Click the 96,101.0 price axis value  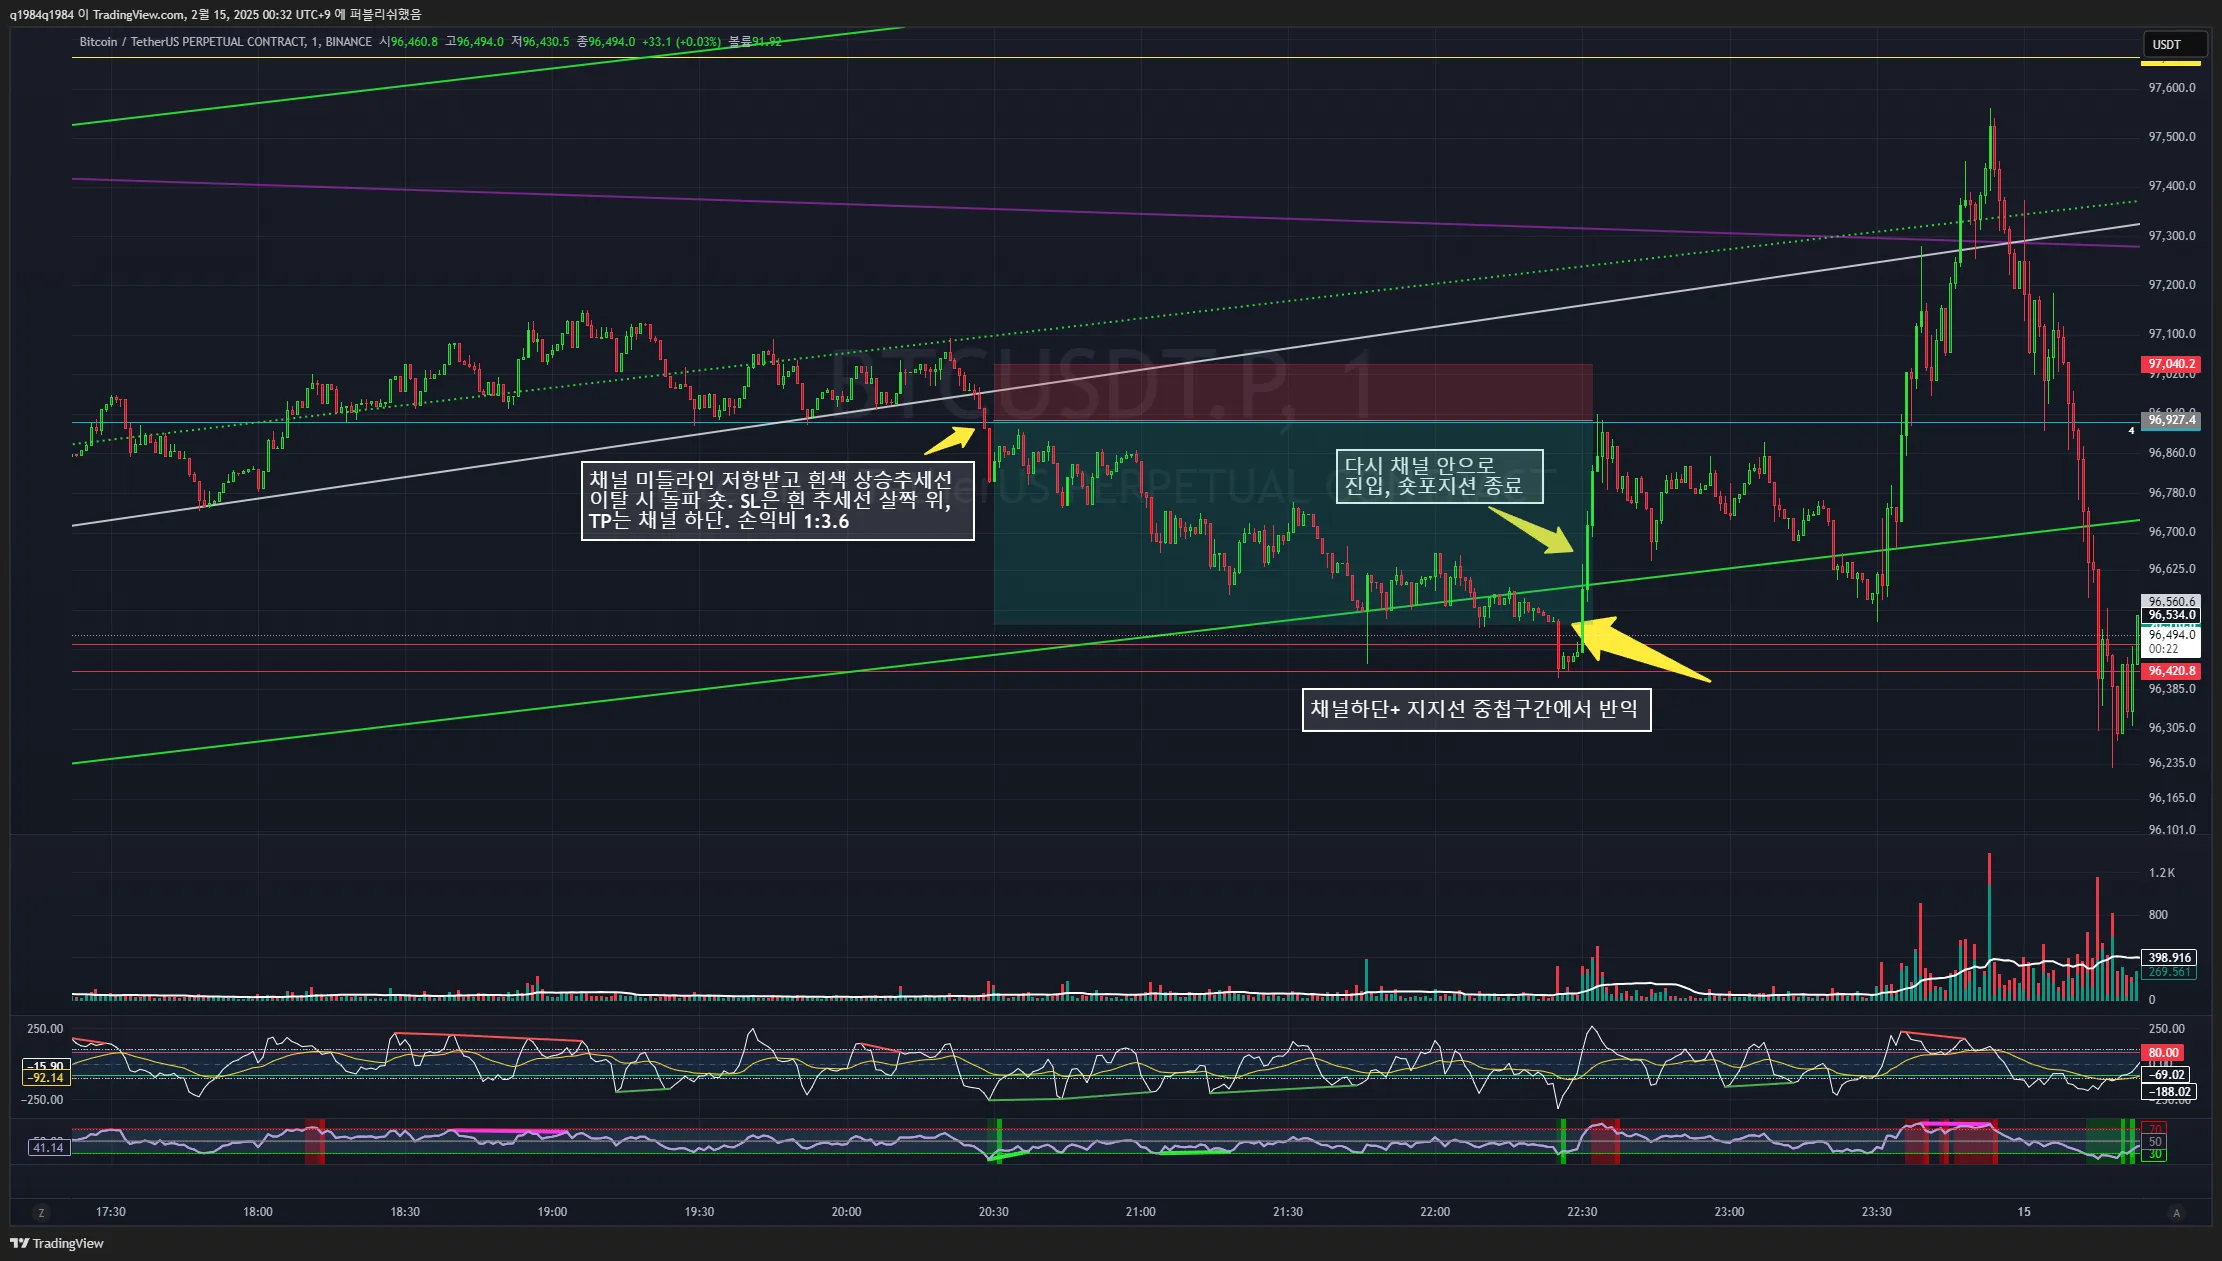(x=2172, y=830)
